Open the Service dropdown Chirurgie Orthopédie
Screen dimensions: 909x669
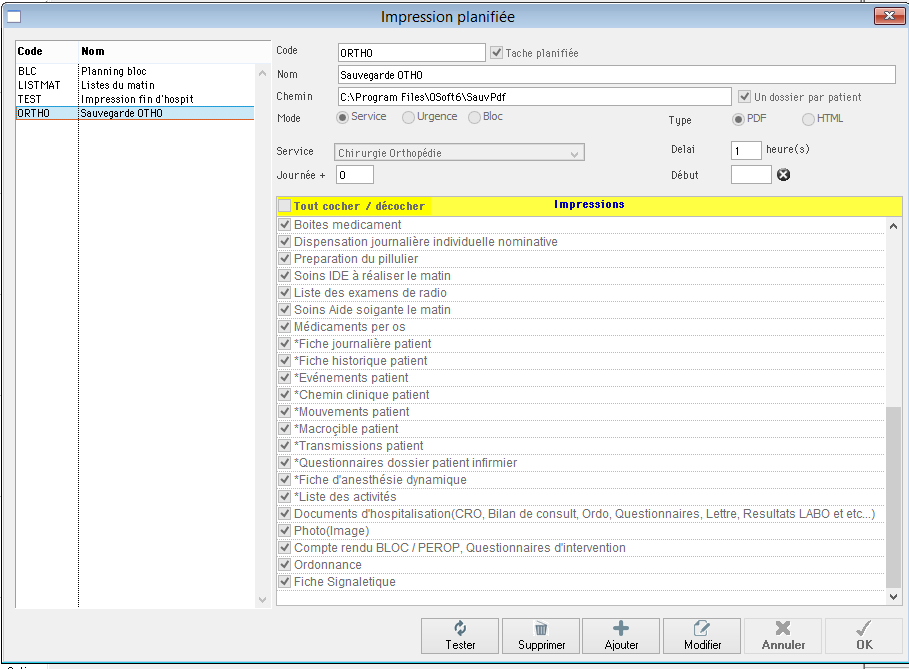[459, 153]
